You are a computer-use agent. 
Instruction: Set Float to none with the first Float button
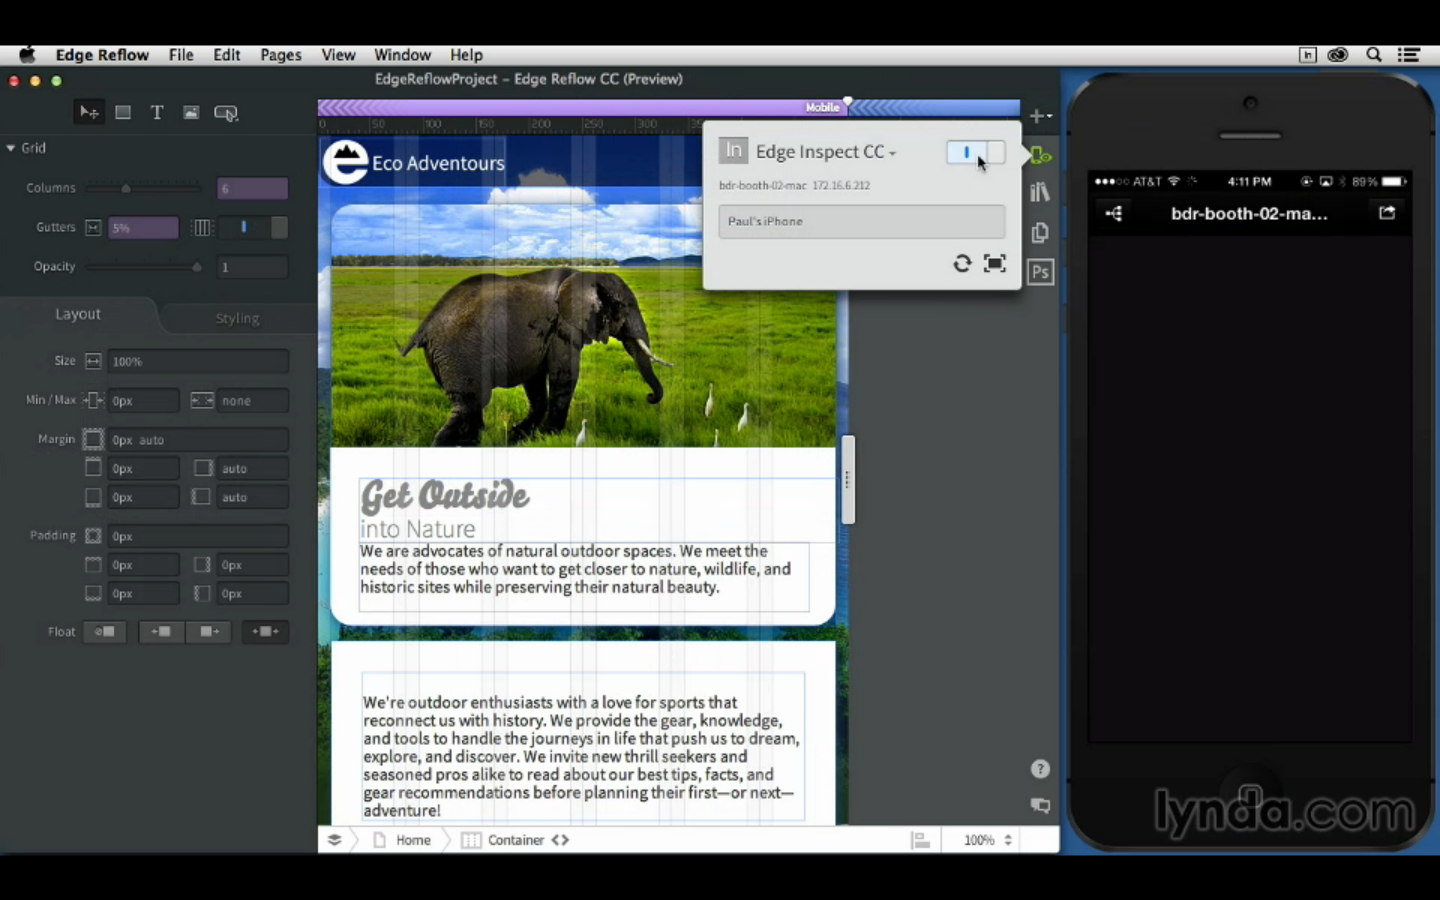pos(105,632)
